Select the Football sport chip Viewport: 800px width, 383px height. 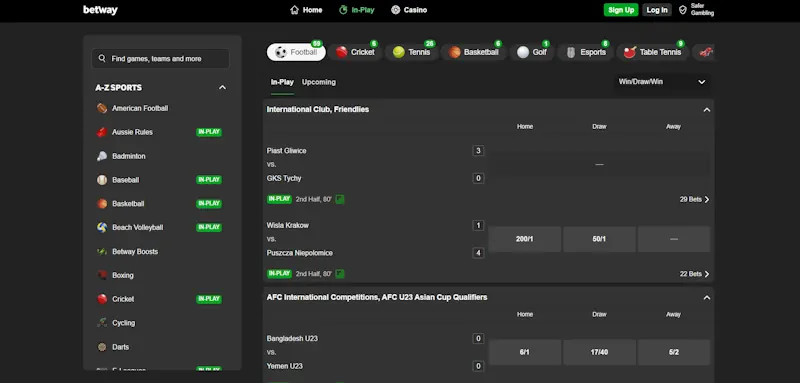coord(296,52)
